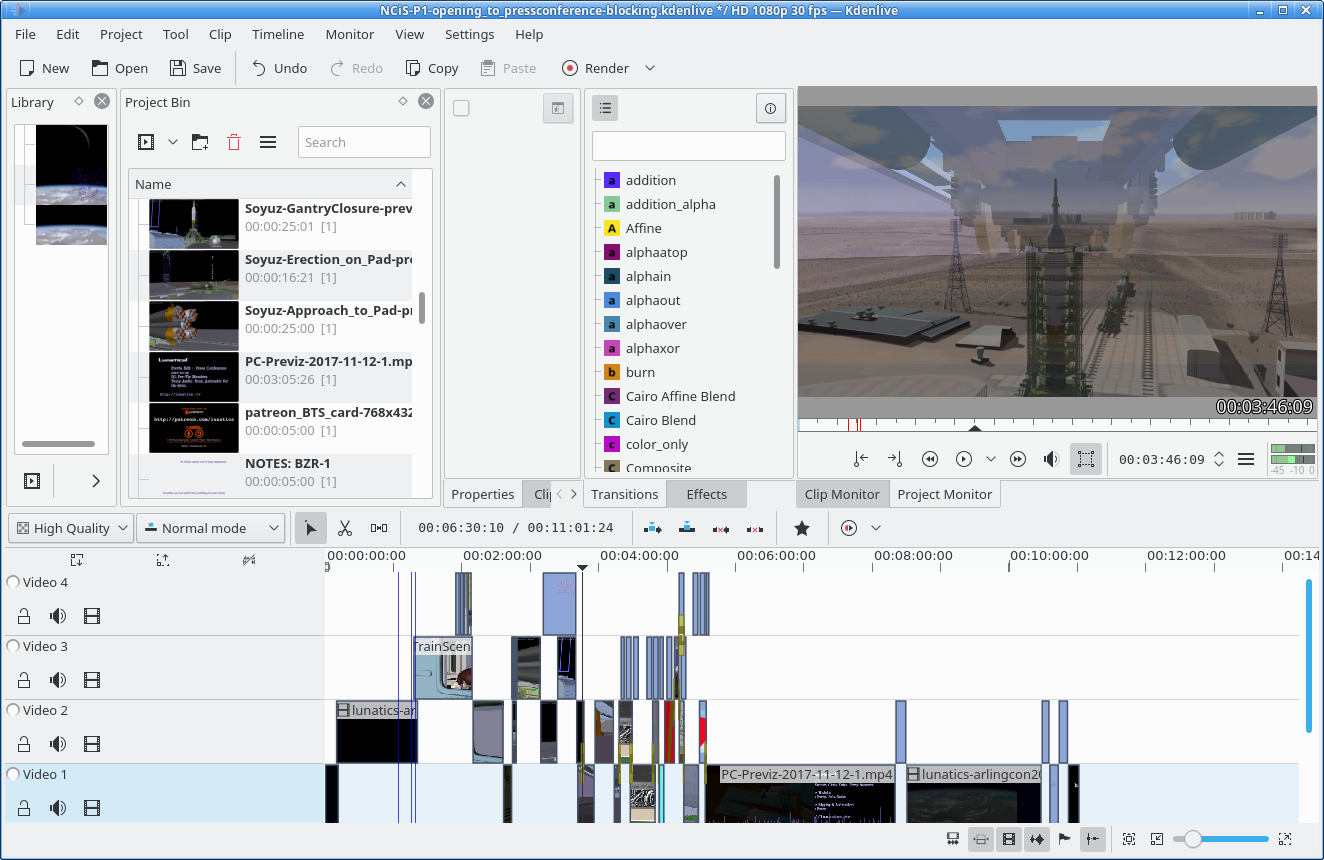This screenshot has height=860, width=1324.
Task: Mute audio on Video 3 track
Action: (58, 680)
